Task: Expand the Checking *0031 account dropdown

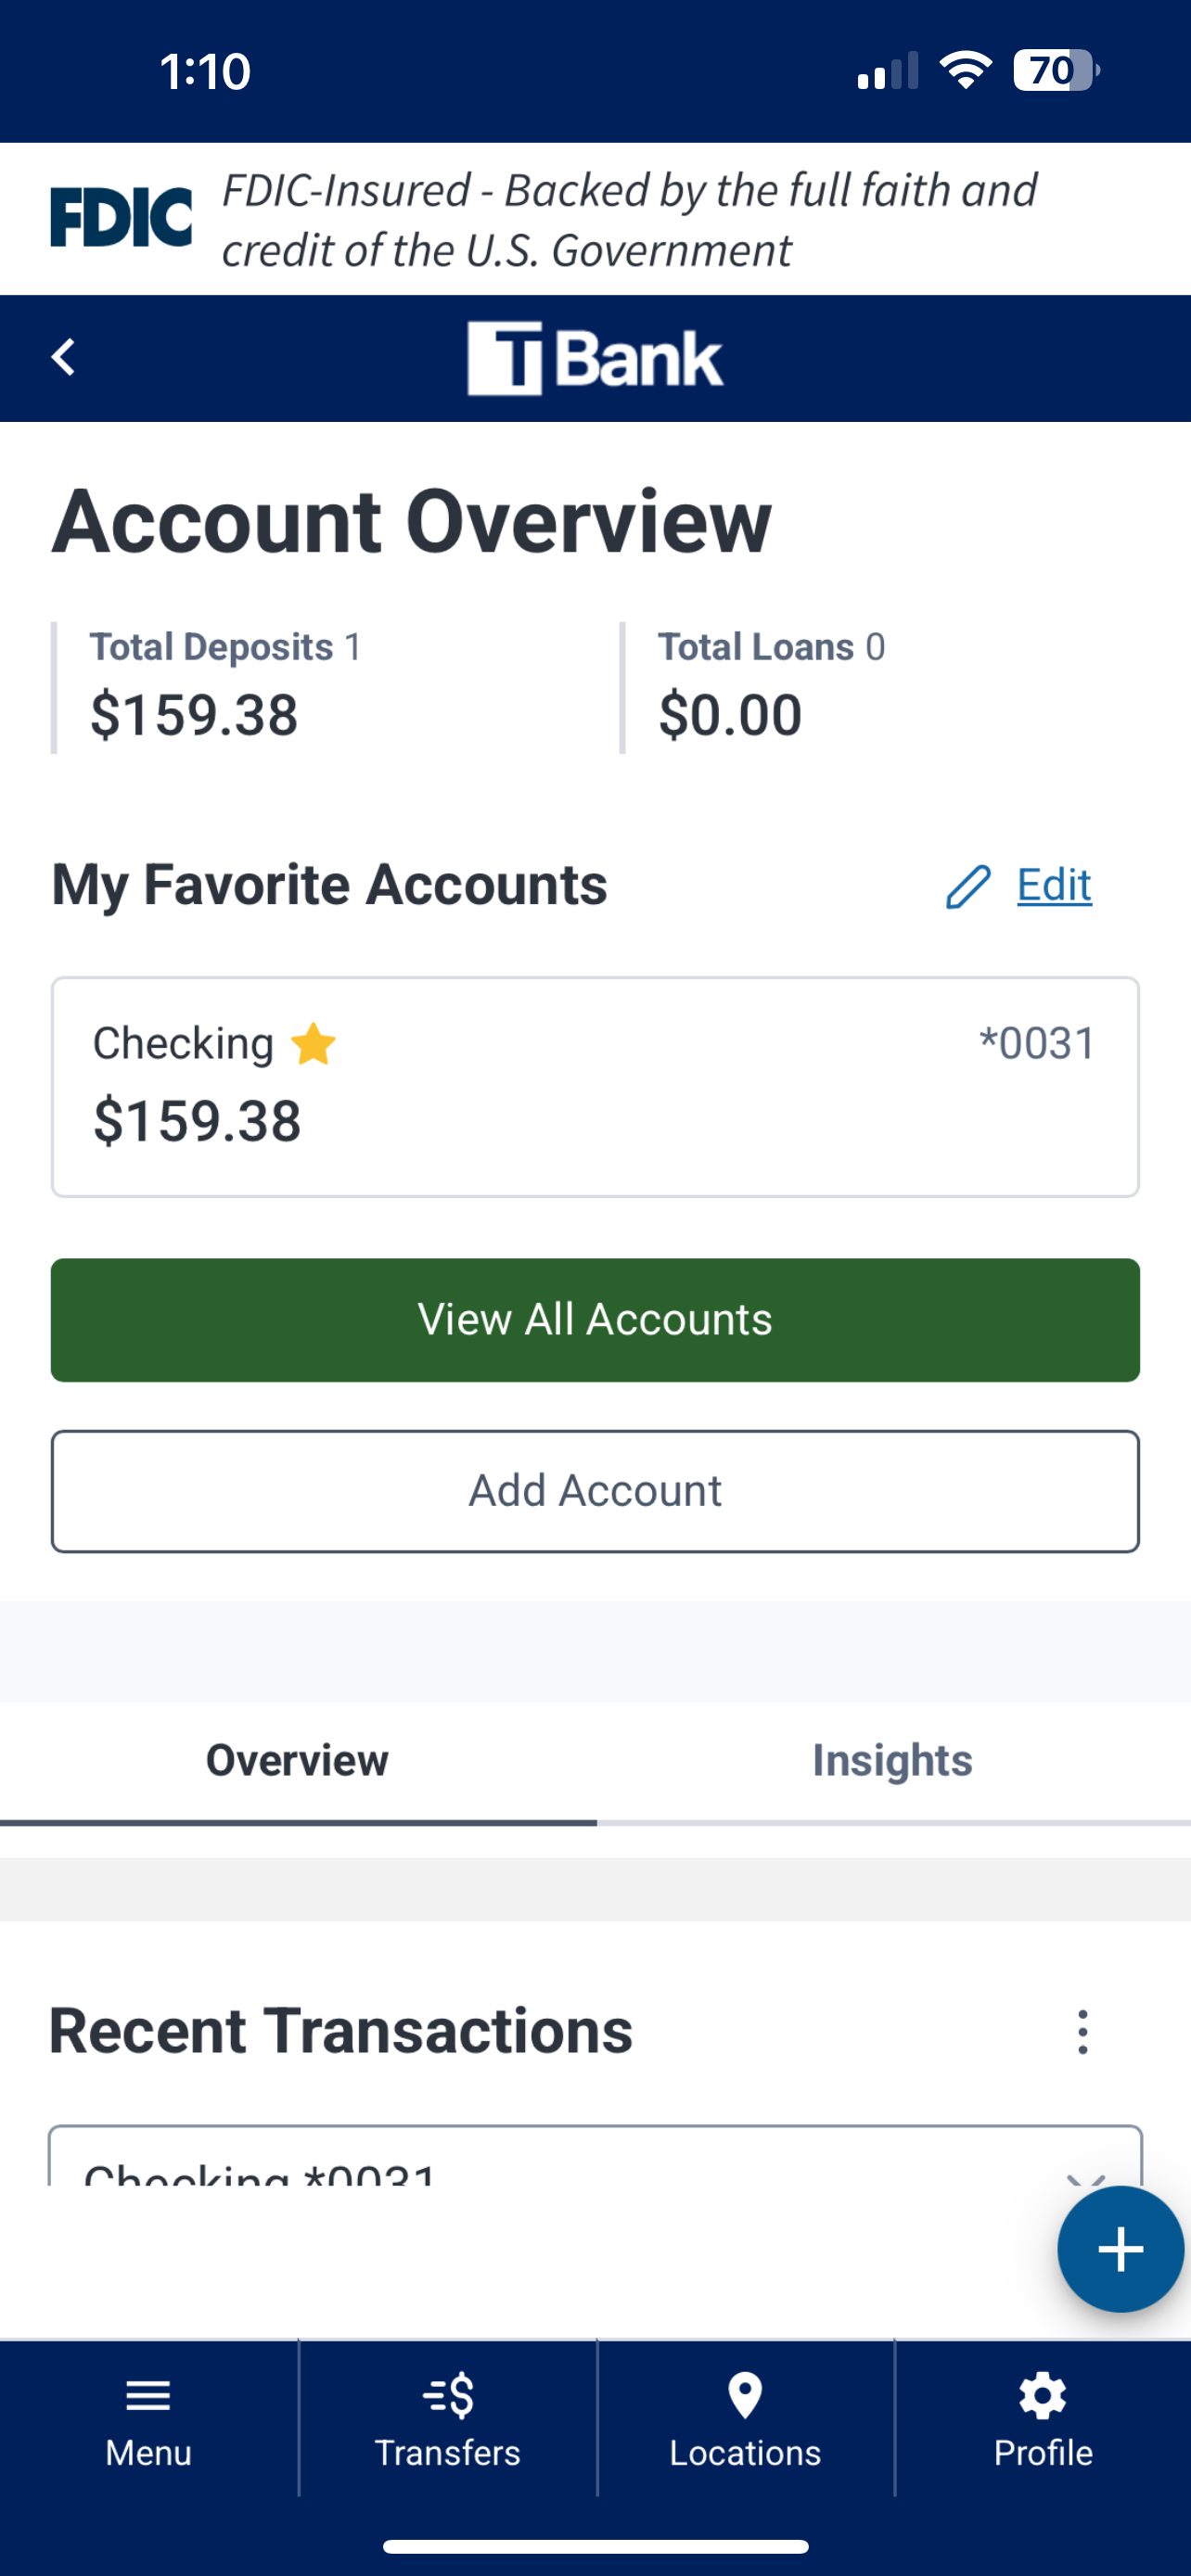Action: (x=595, y=2156)
